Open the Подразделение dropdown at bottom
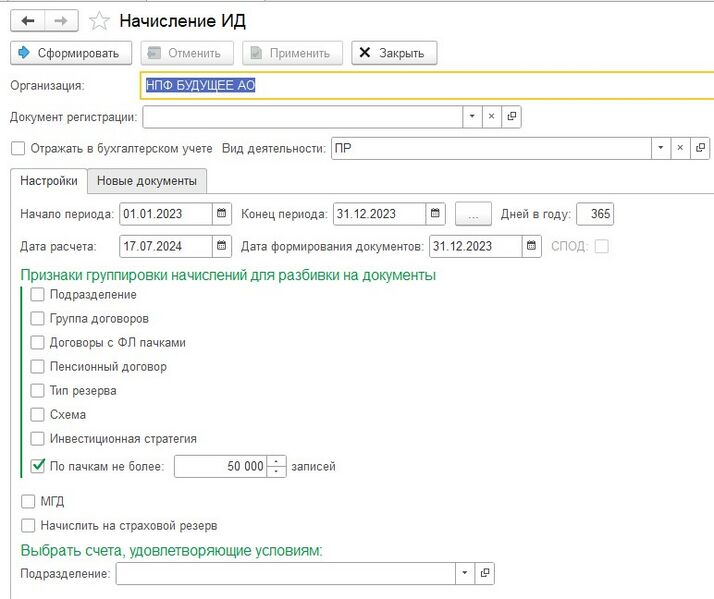The image size is (714, 599). (465, 573)
